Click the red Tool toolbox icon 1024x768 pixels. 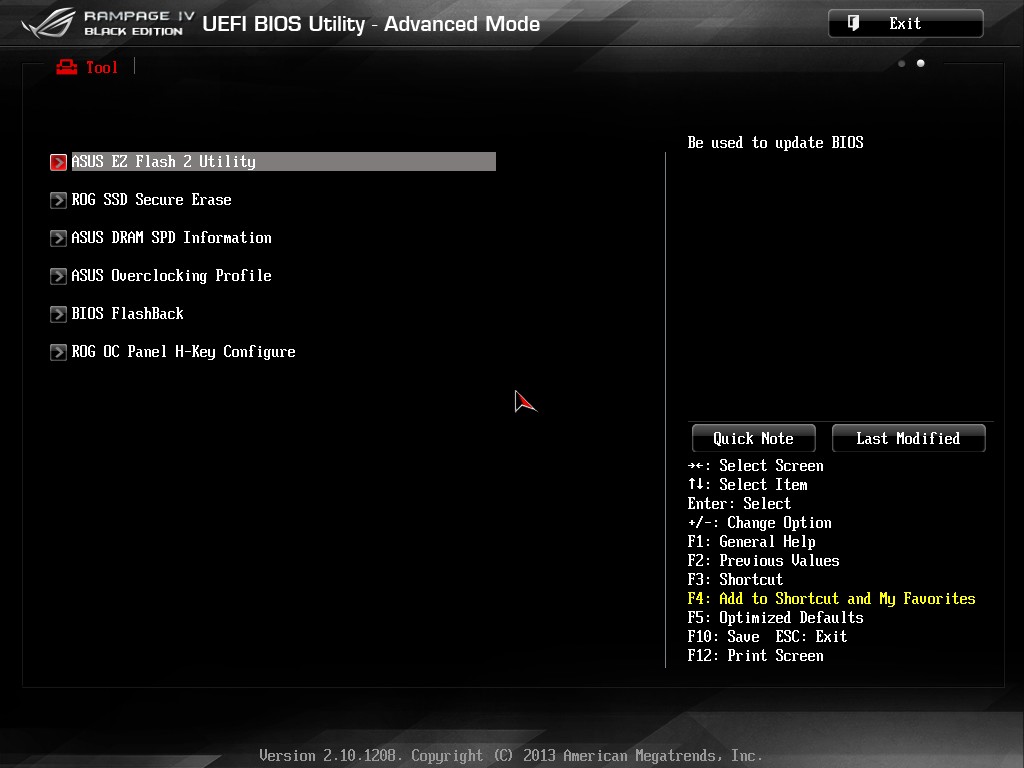pyautogui.click(x=67, y=67)
